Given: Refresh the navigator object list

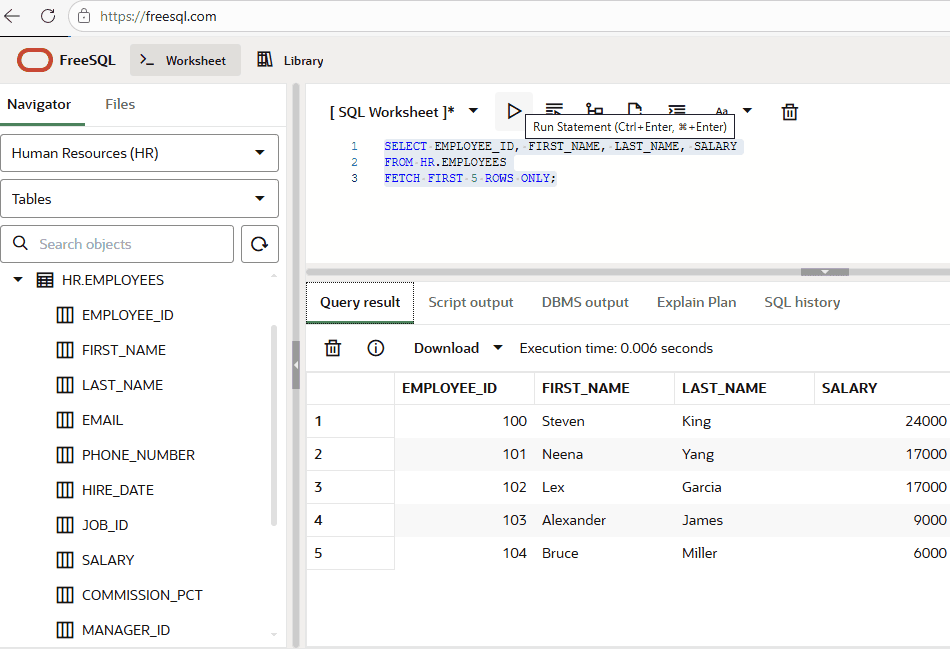Looking at the screenshot, I should pyautogui.click(x=259, y=243).
